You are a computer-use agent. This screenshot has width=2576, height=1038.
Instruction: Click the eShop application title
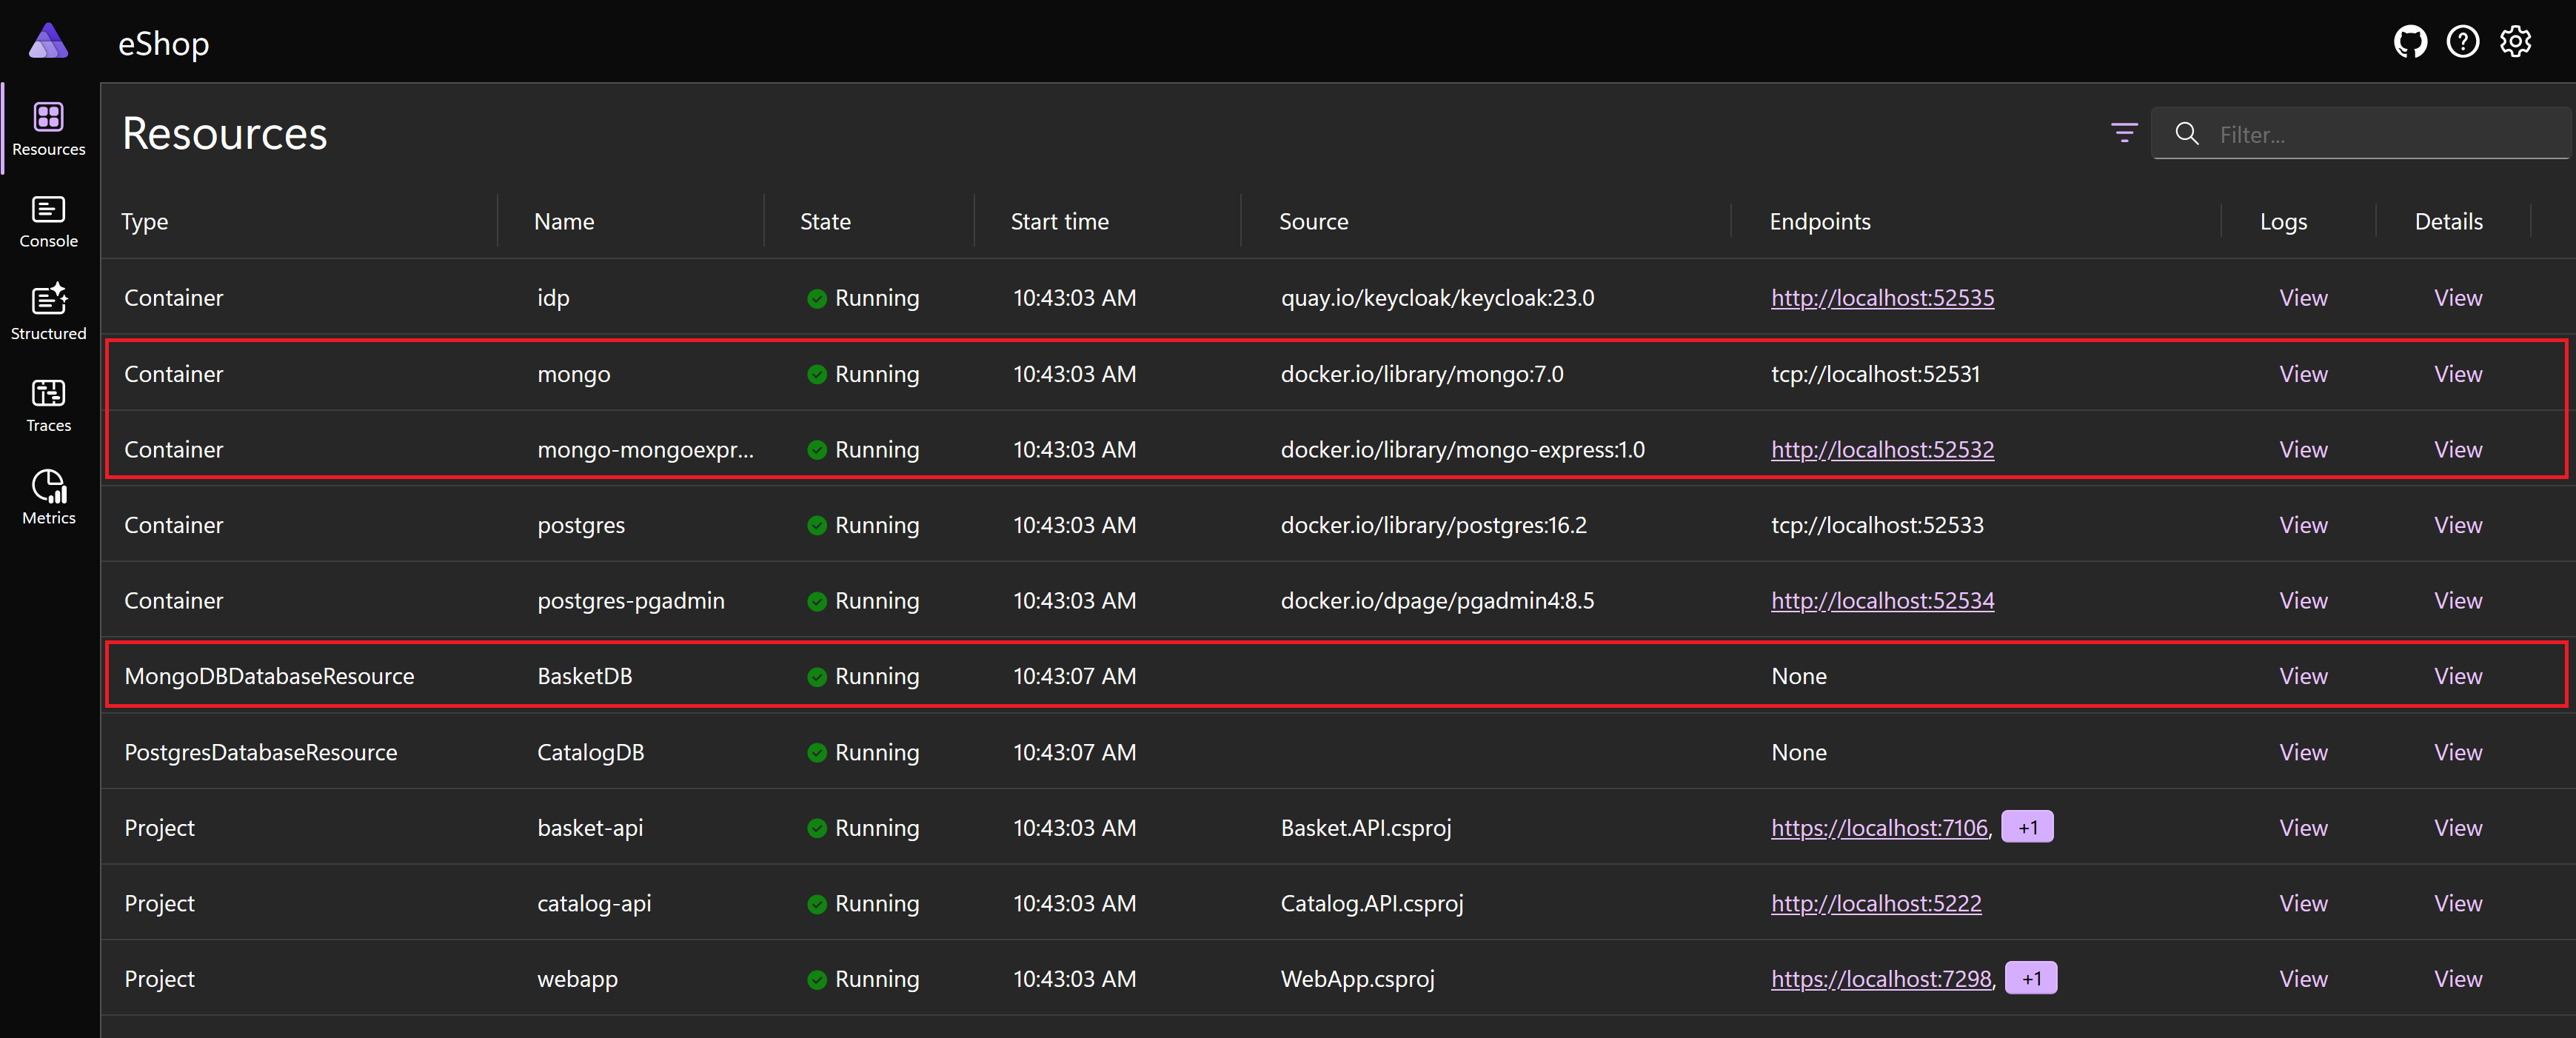tap(166, 41)
